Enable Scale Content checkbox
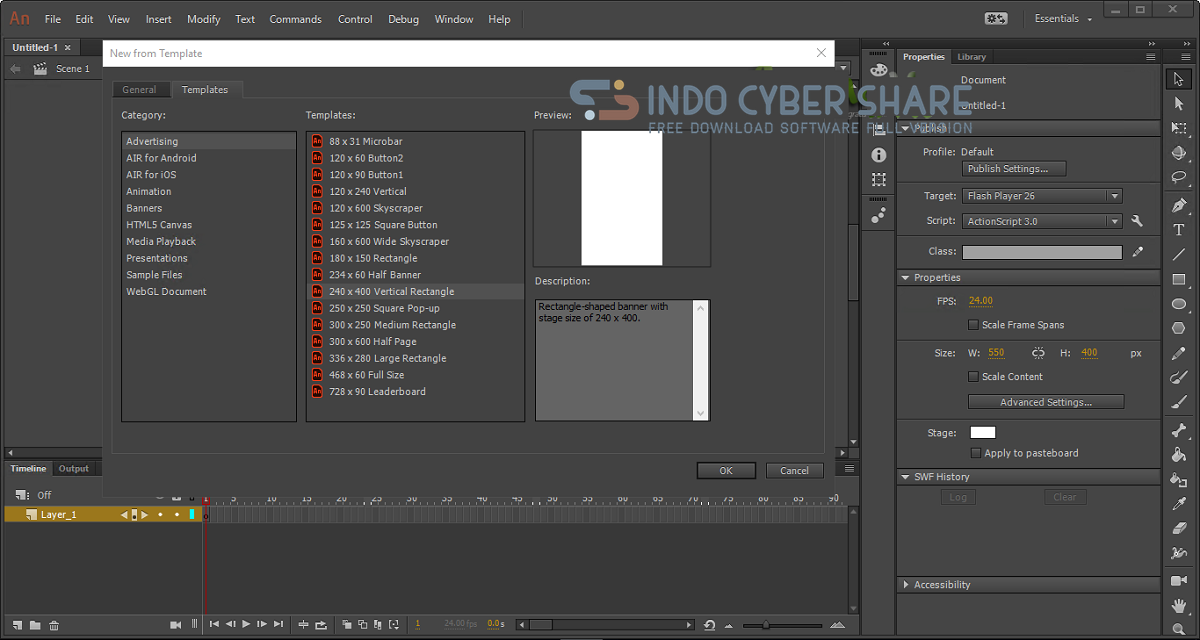1200x640 pixels. [x=973, y=377]
